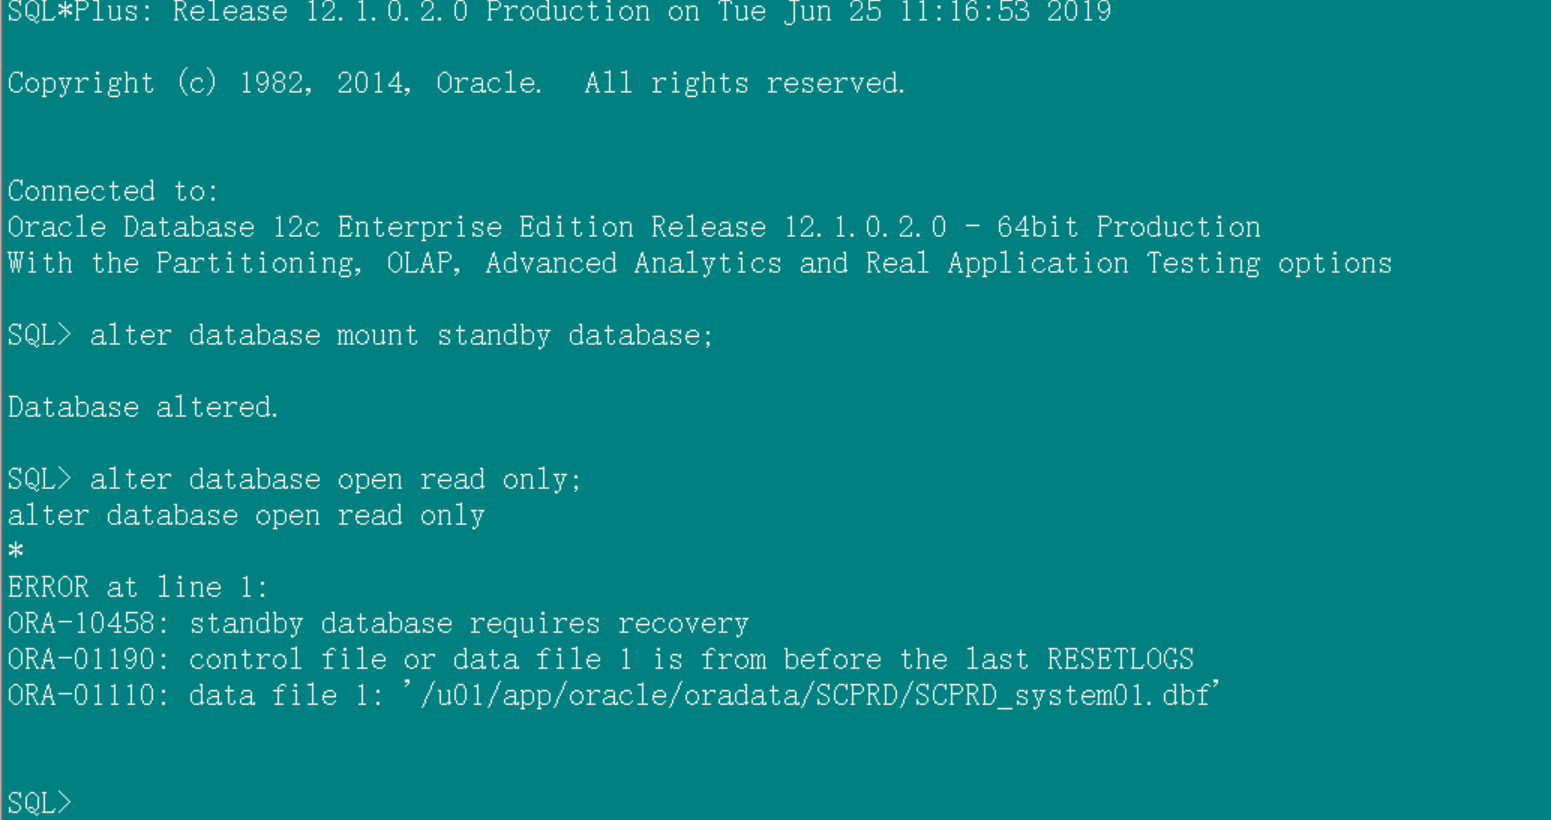Click the "ERROR at line 1:" text

click(x=137, y=587)
